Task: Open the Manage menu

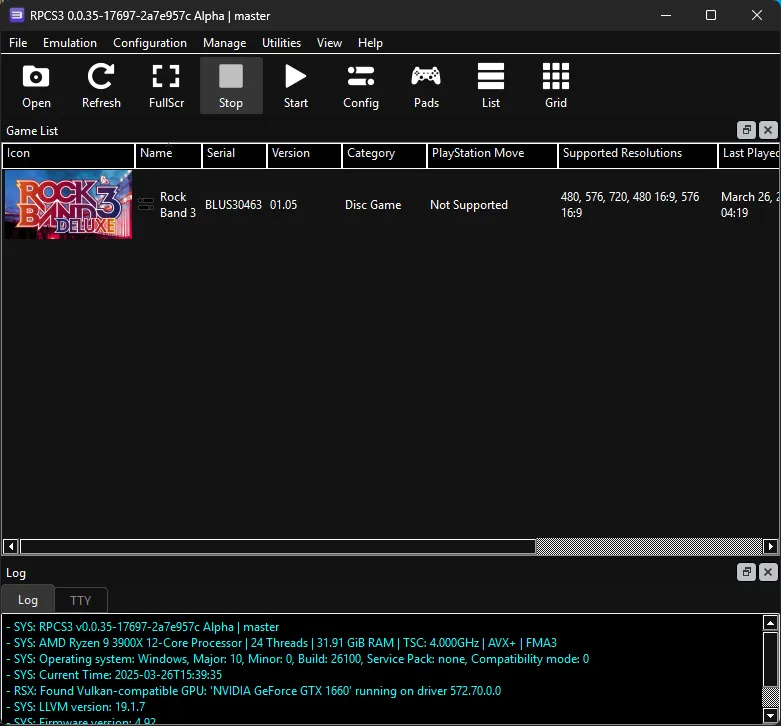Action: click(x=224, y=43)
